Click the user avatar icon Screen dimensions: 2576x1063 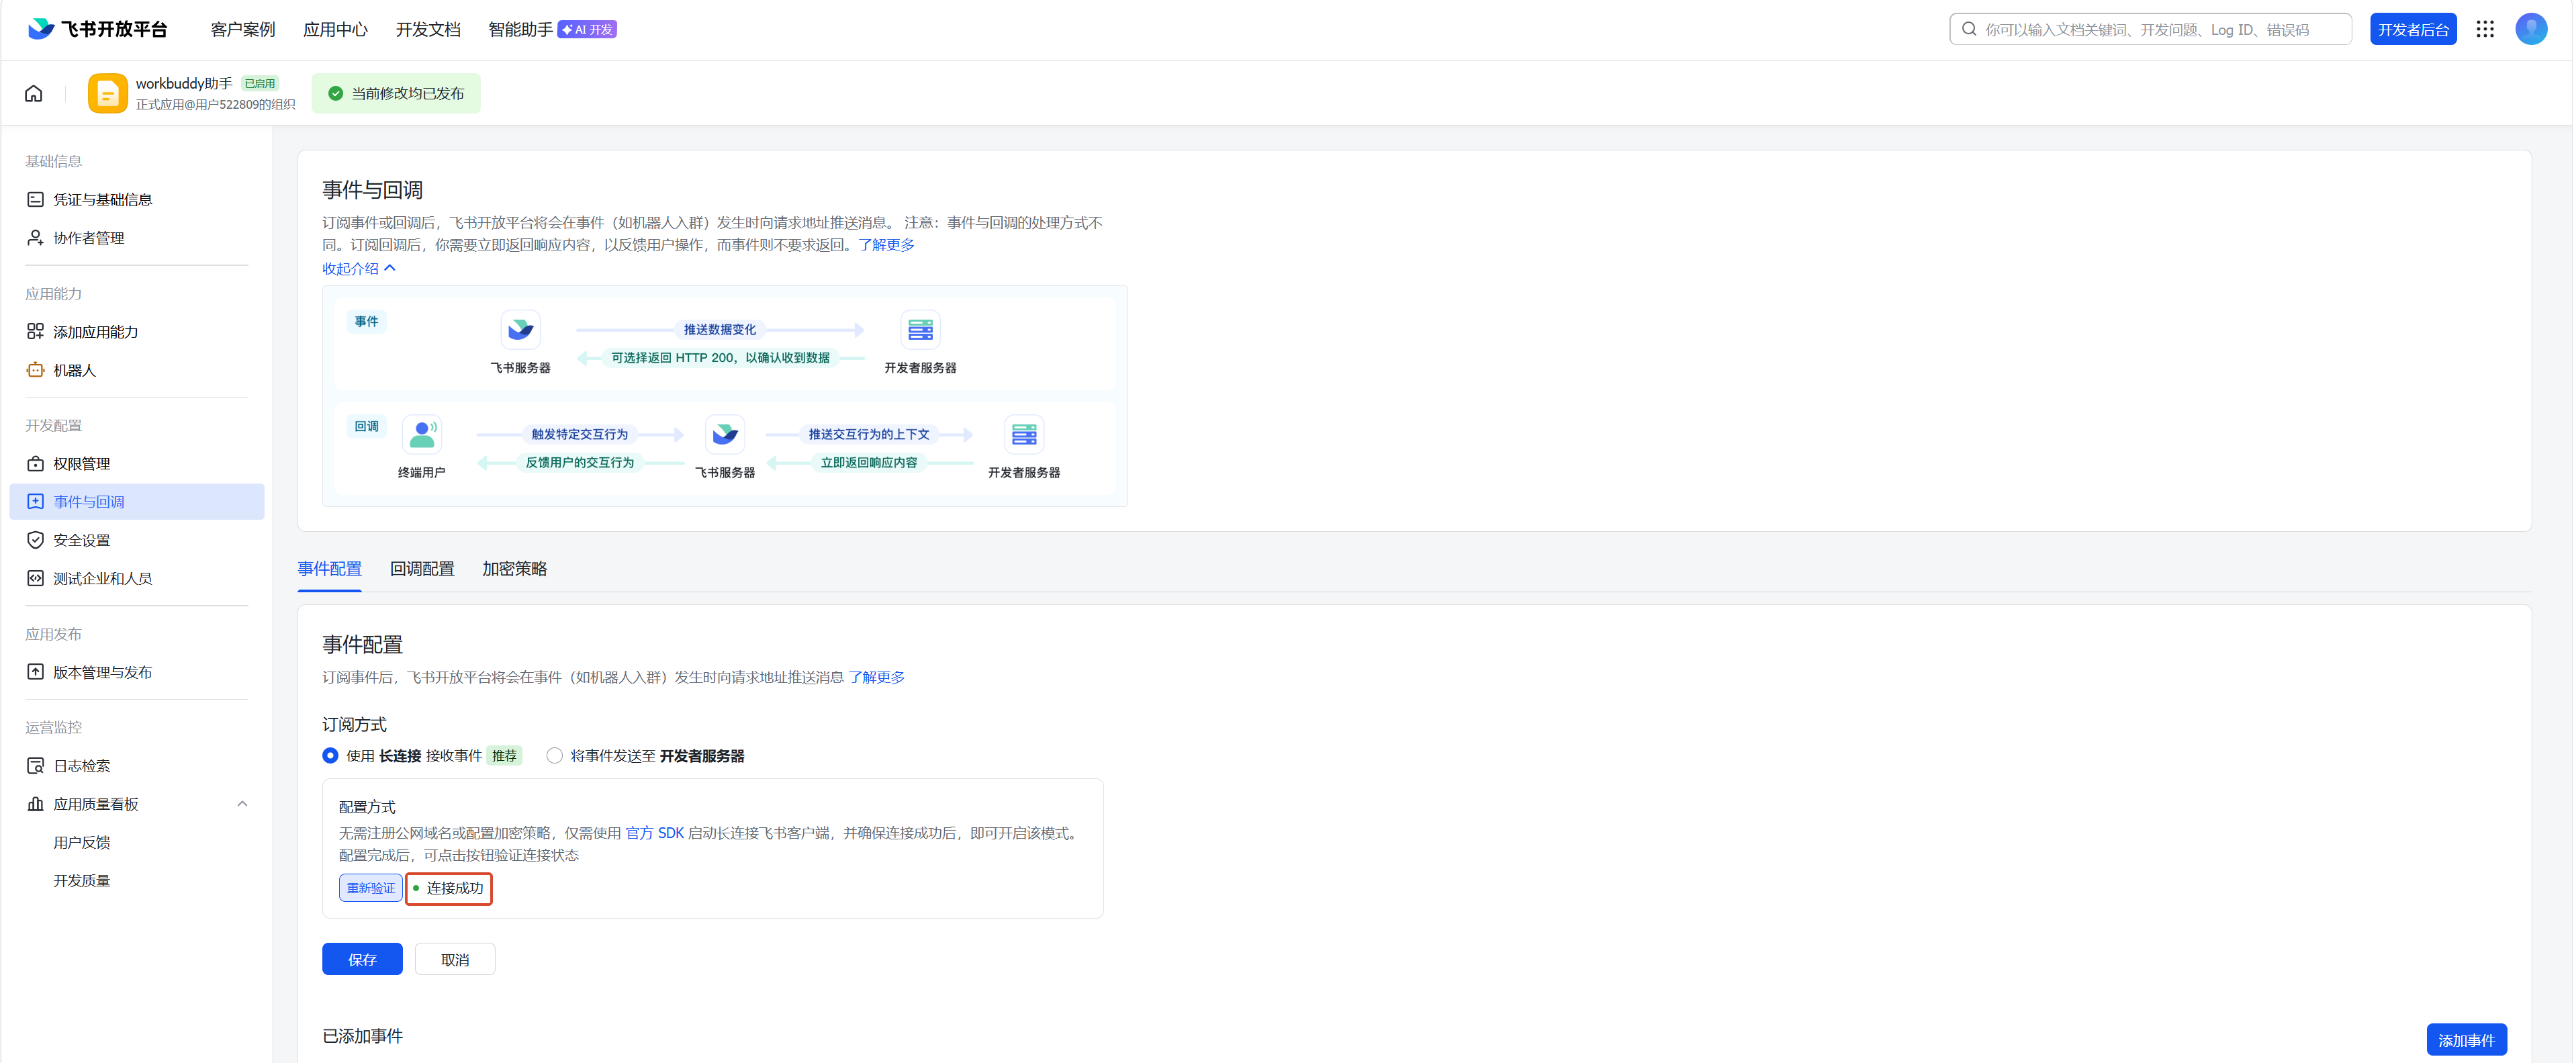tap(2530, 29)
